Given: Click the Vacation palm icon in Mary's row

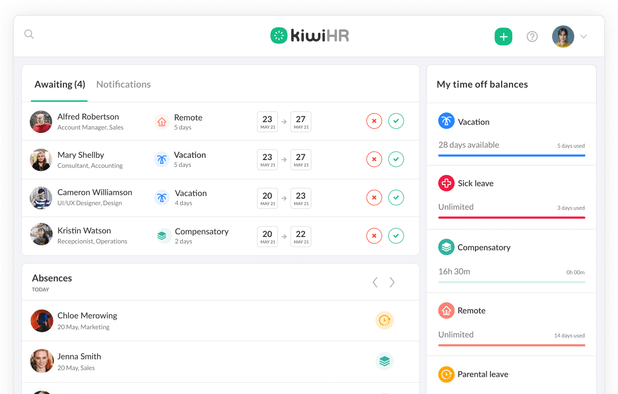Looking at the screenshot, I should pos(162,160).
